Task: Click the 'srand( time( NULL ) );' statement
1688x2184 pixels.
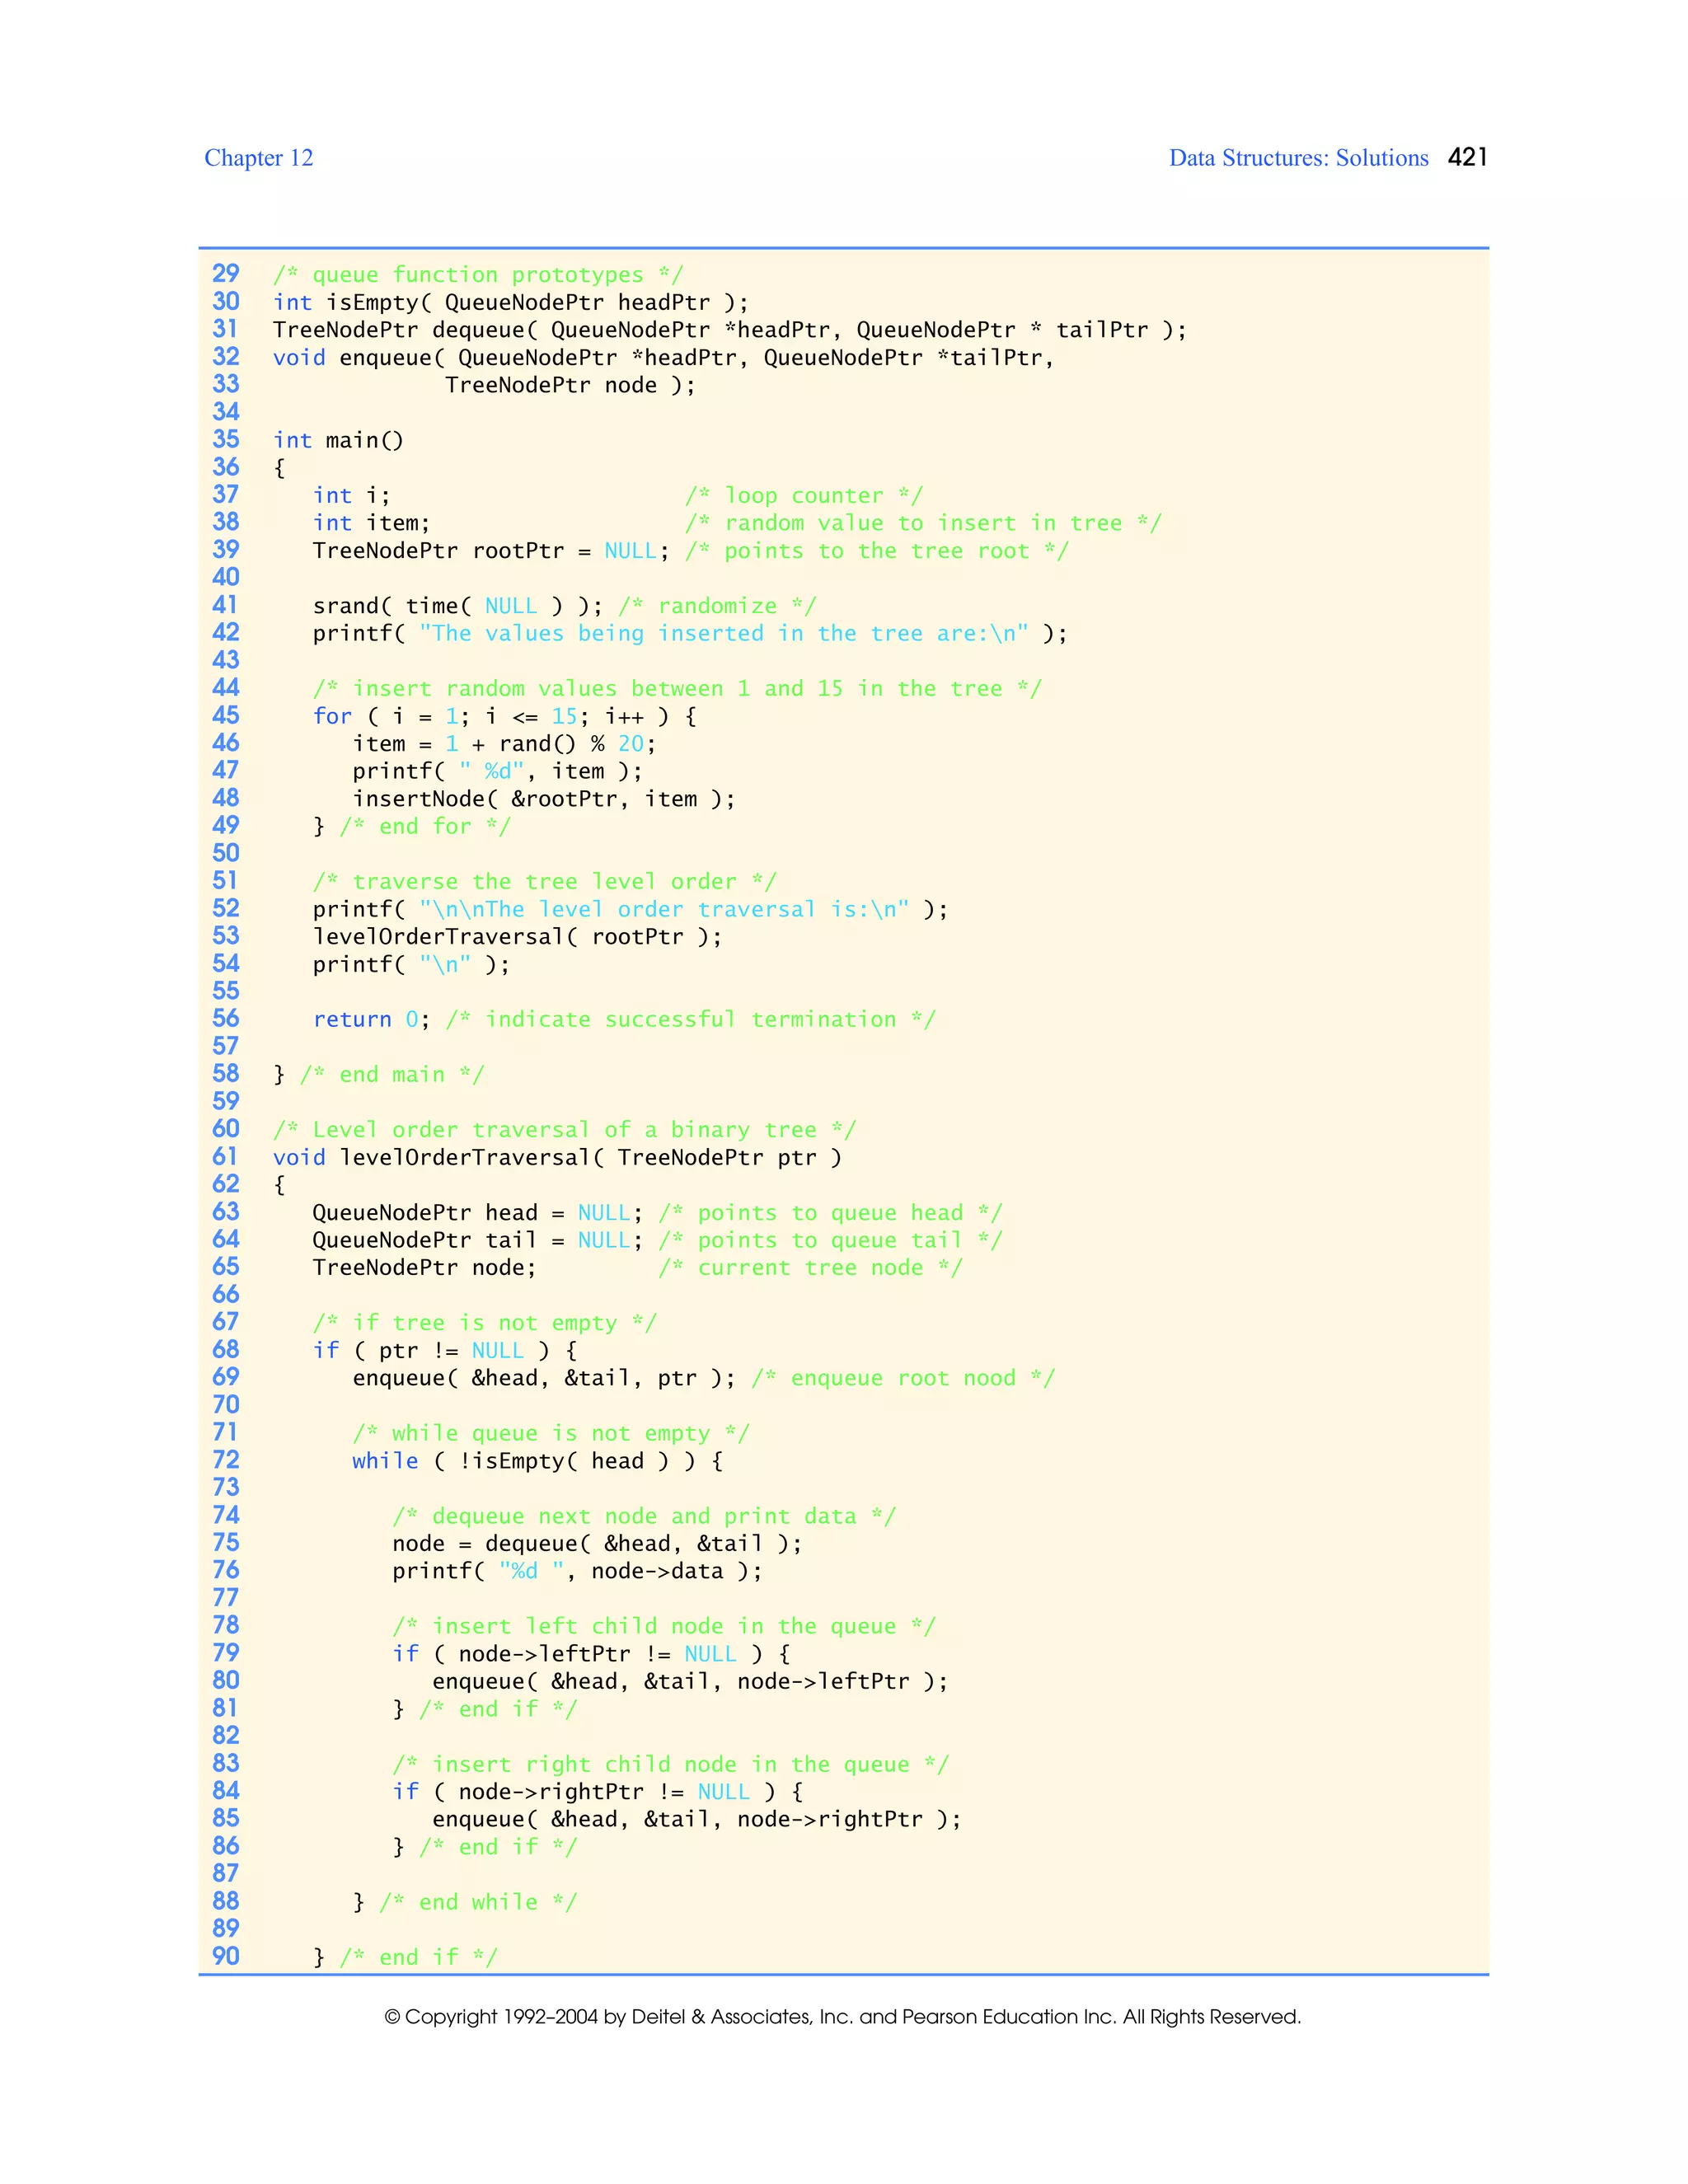Action: 458,606
